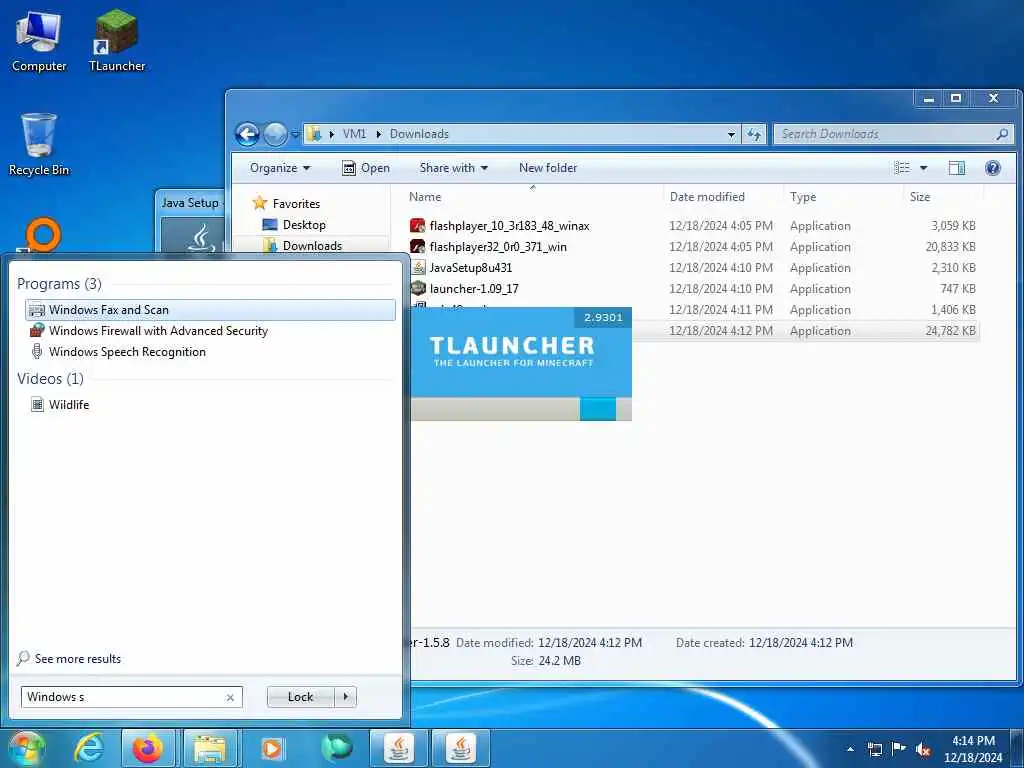Open Internet Explorer from the taskbar

(89, 748)
